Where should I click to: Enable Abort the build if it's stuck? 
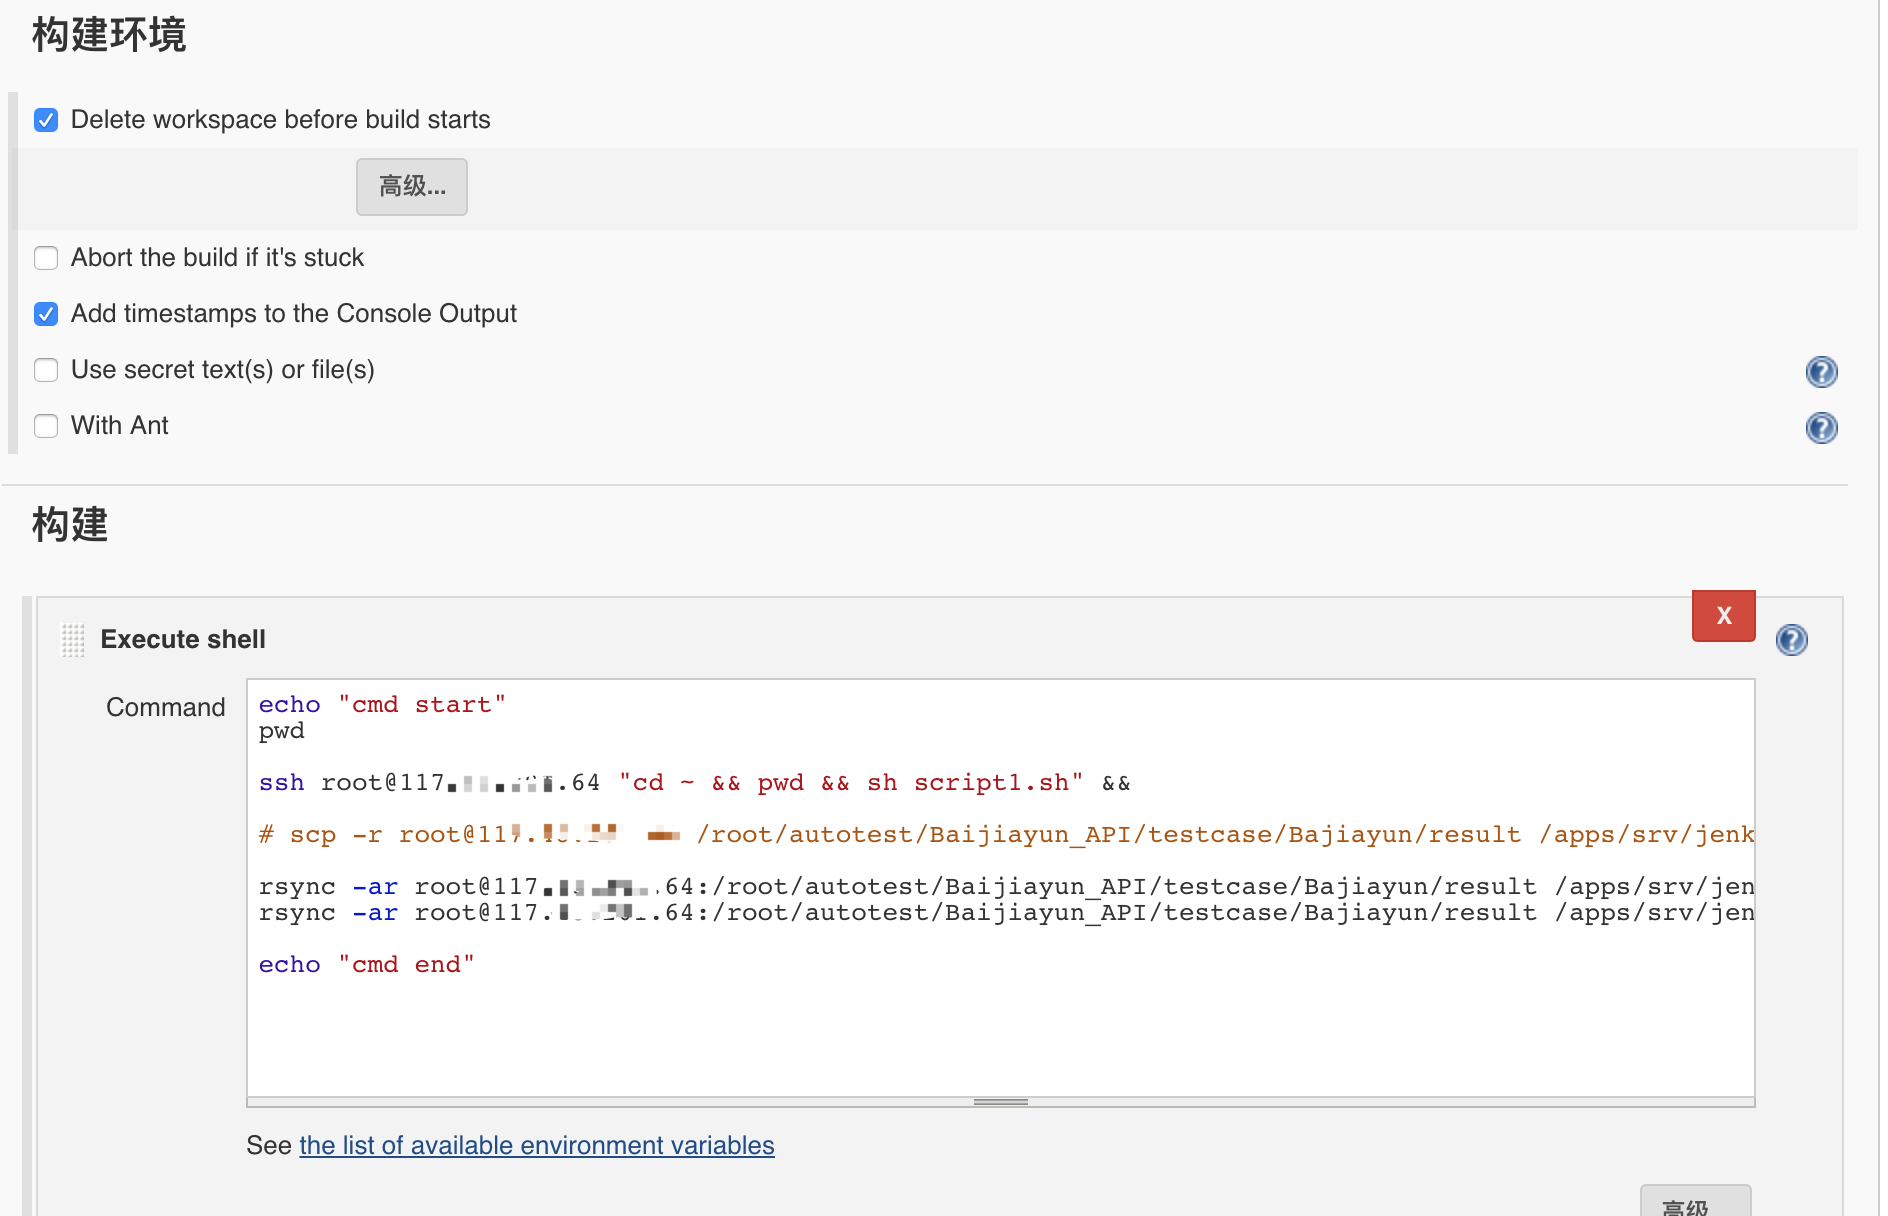click(46, 259)
